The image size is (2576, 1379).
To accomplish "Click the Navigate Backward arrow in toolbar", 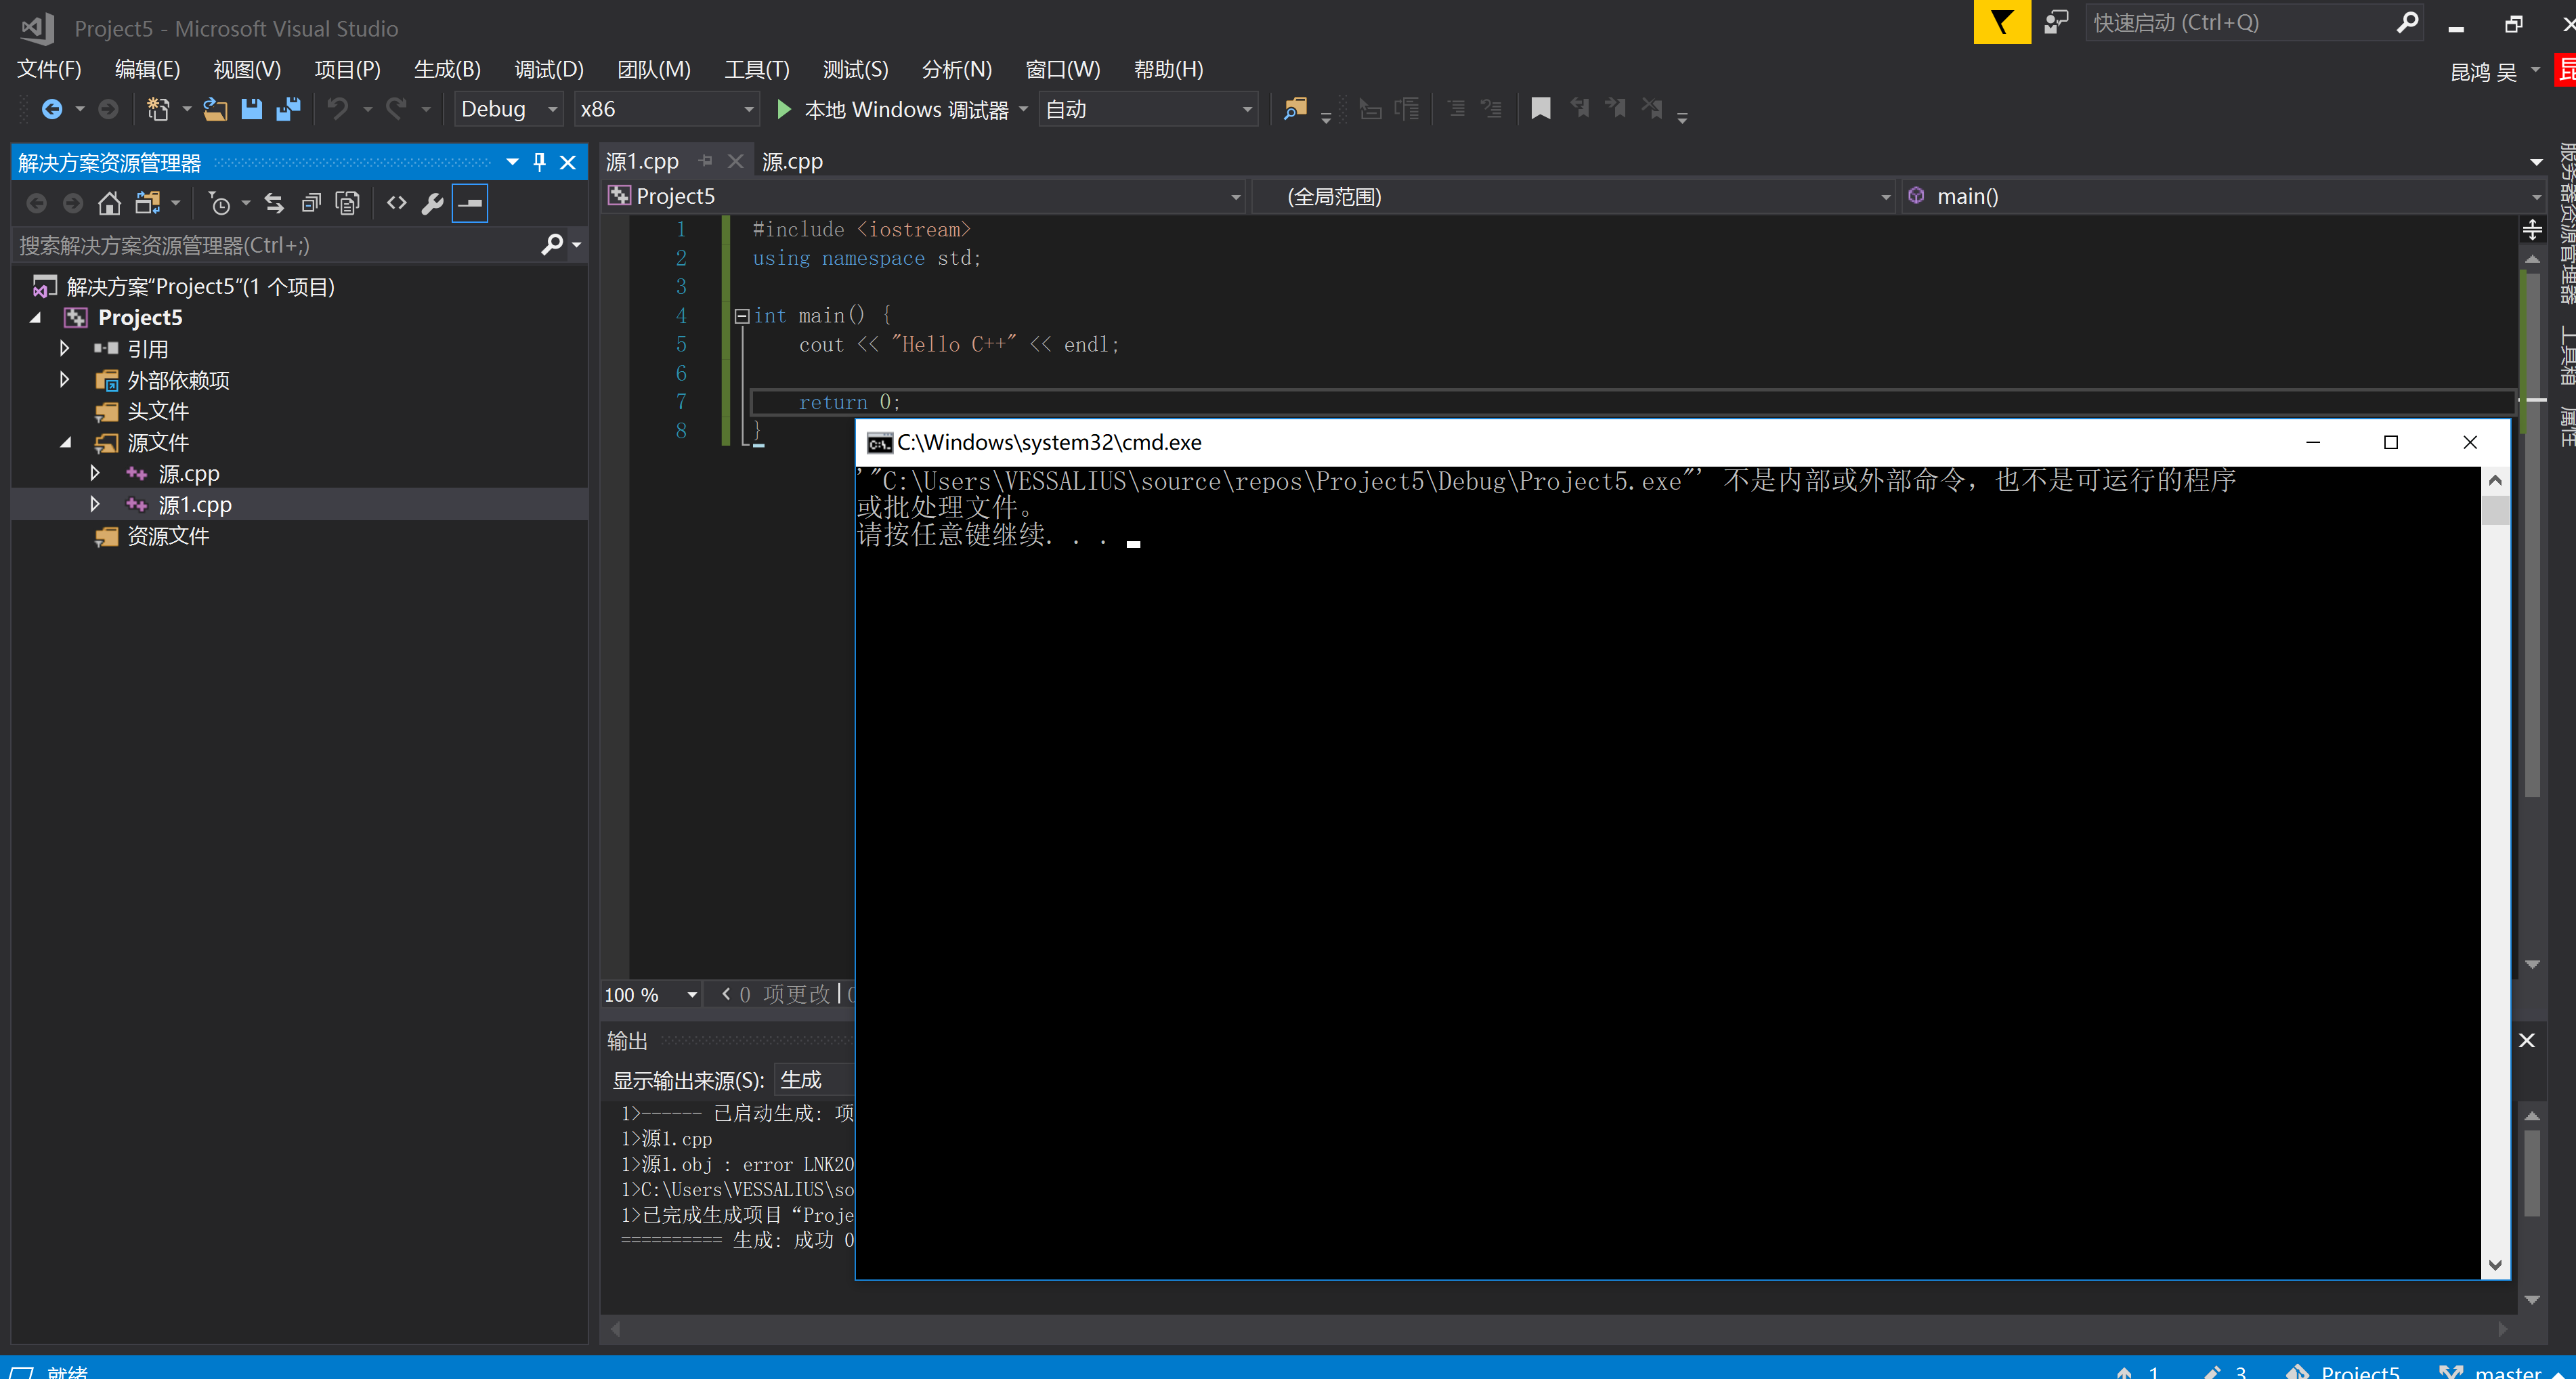I will (51, 109).
